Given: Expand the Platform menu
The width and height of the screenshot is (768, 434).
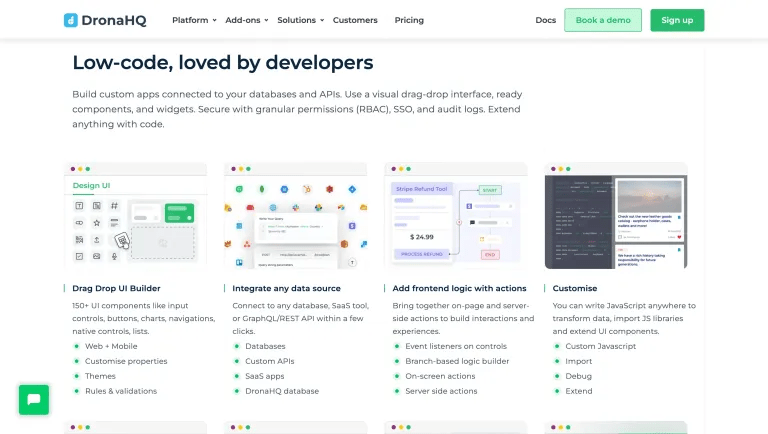Looking at the screenshot, I should (x=194, y=20).
